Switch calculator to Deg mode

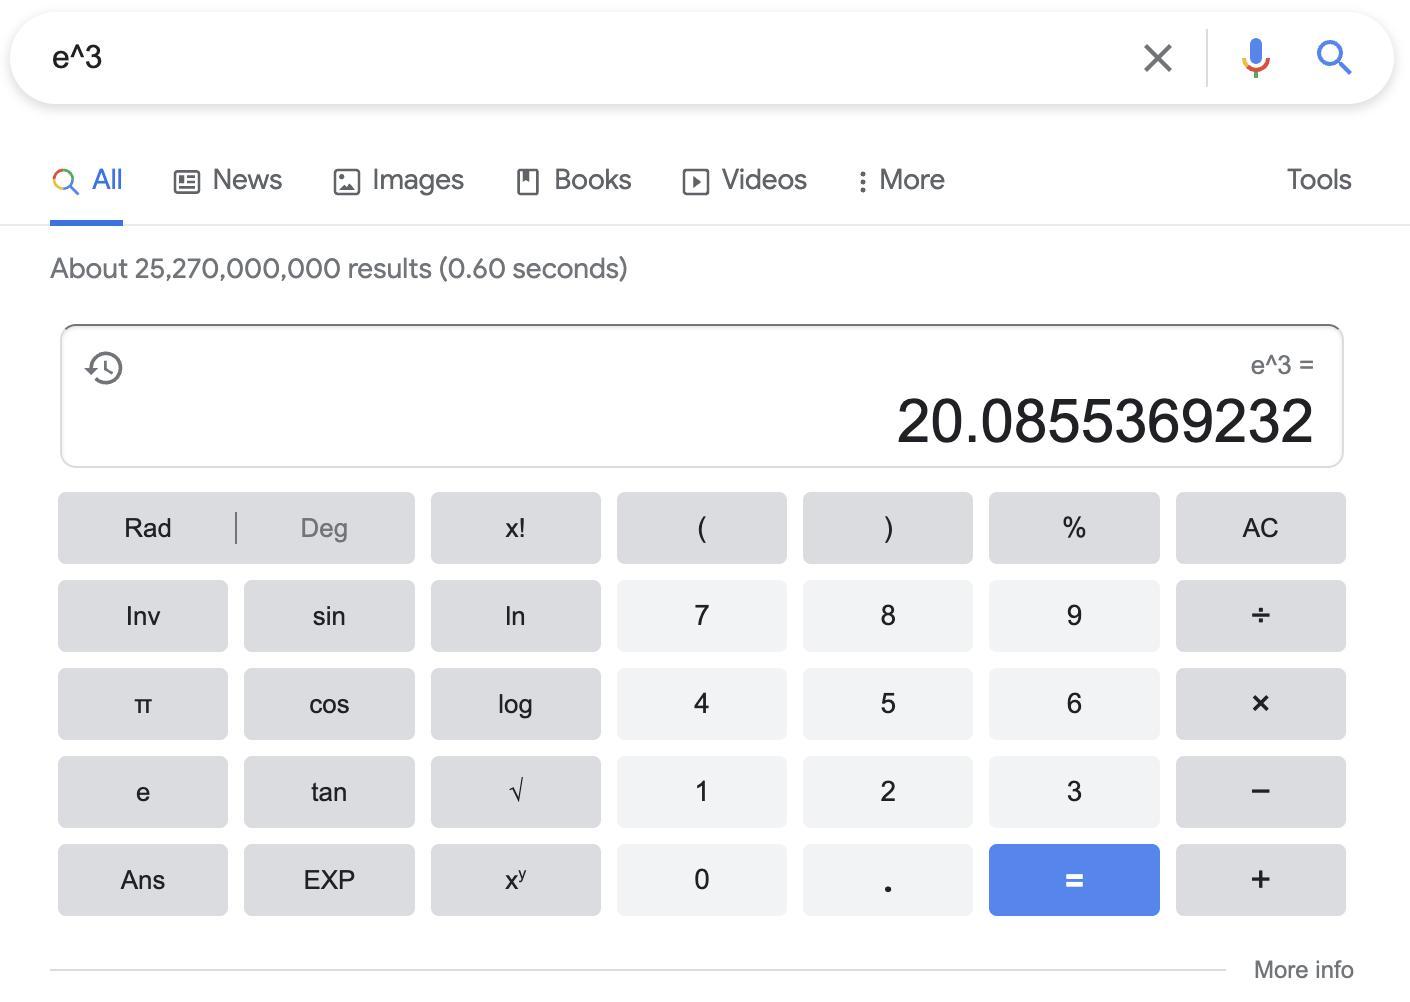324,528
